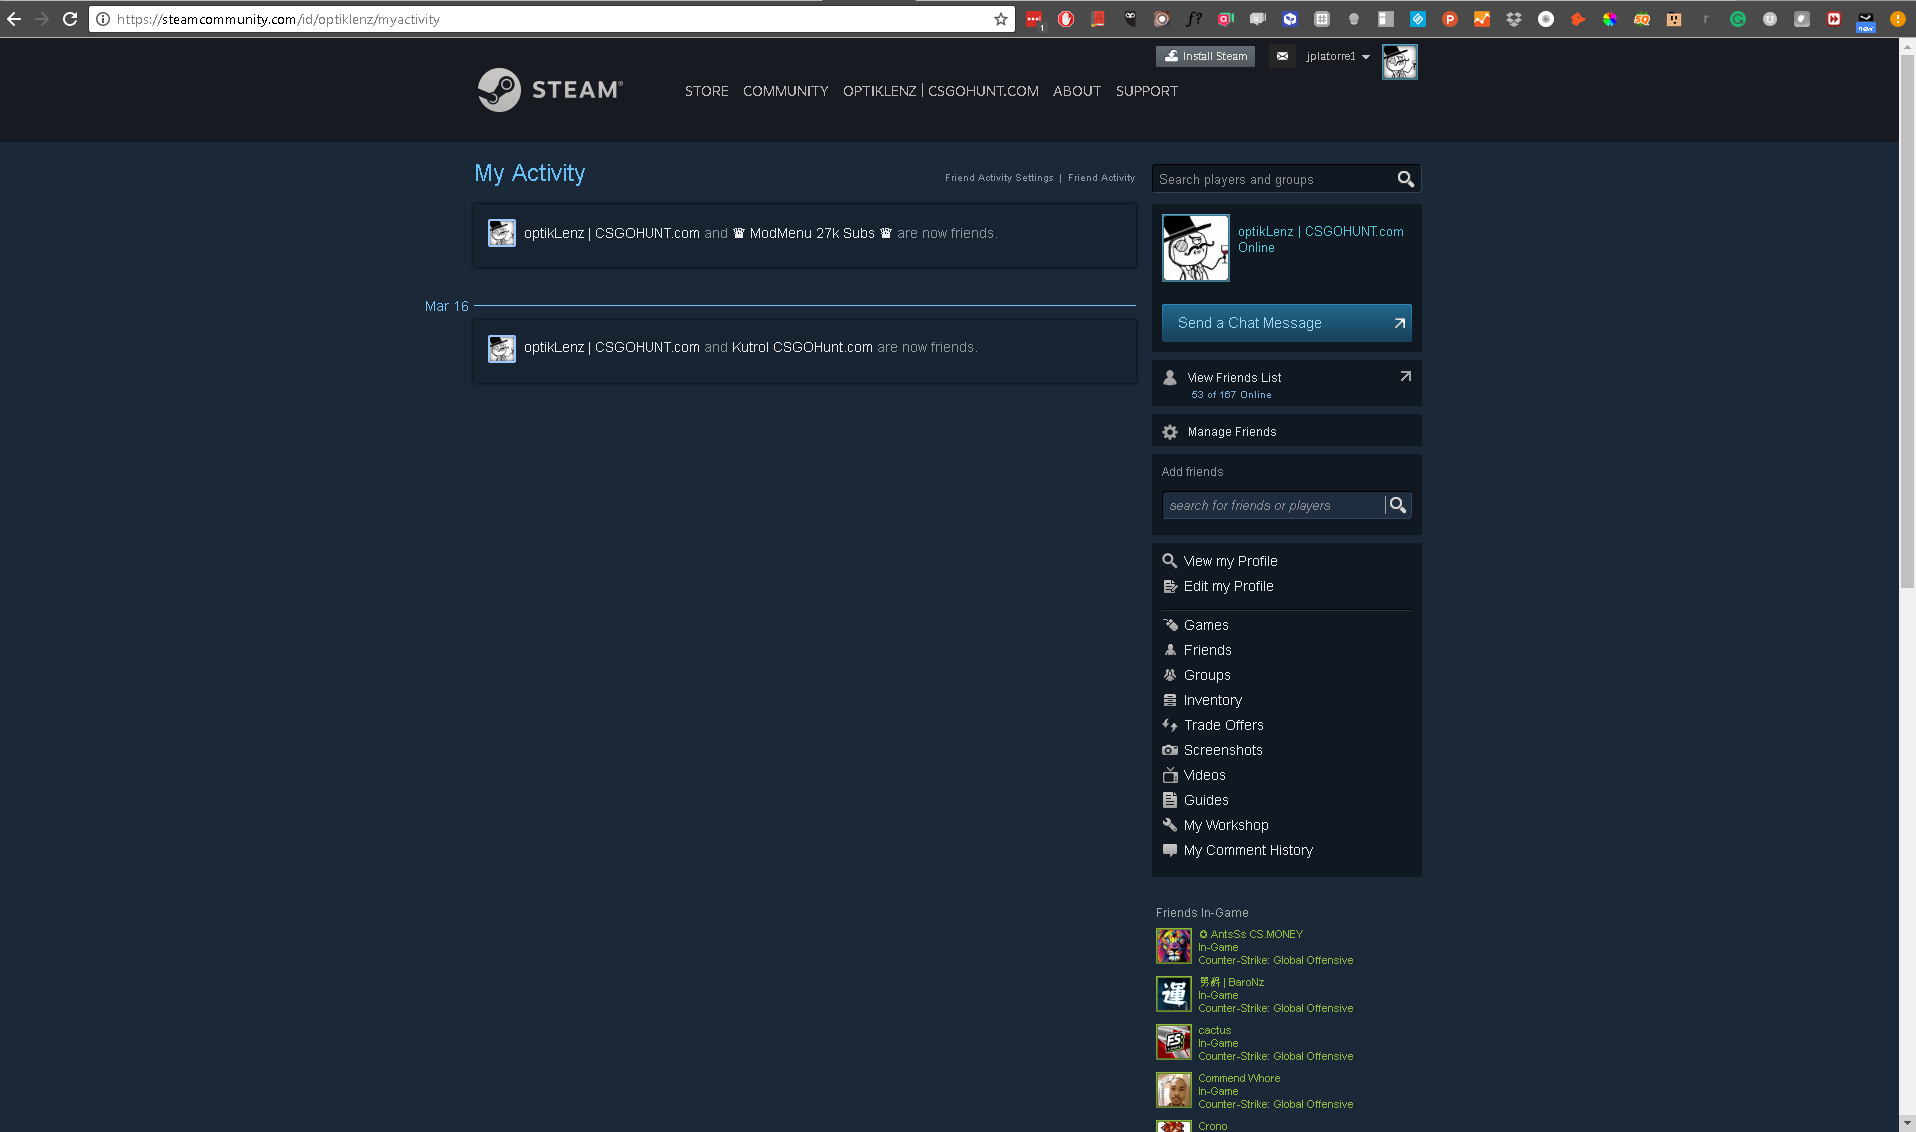Open the SUPPORT menu item
1916x1132 pixels.
pyautogui.click(x=1147, y=91)
